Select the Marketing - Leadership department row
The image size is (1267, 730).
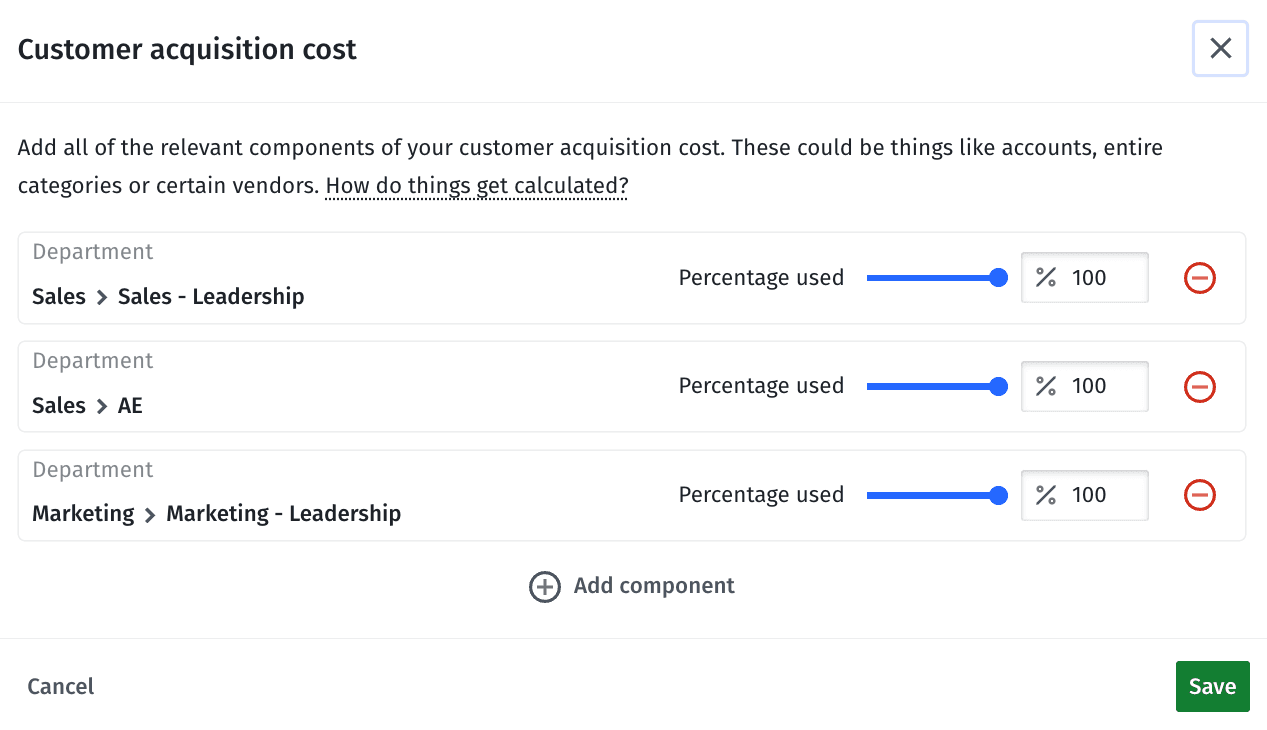[632, 496]
